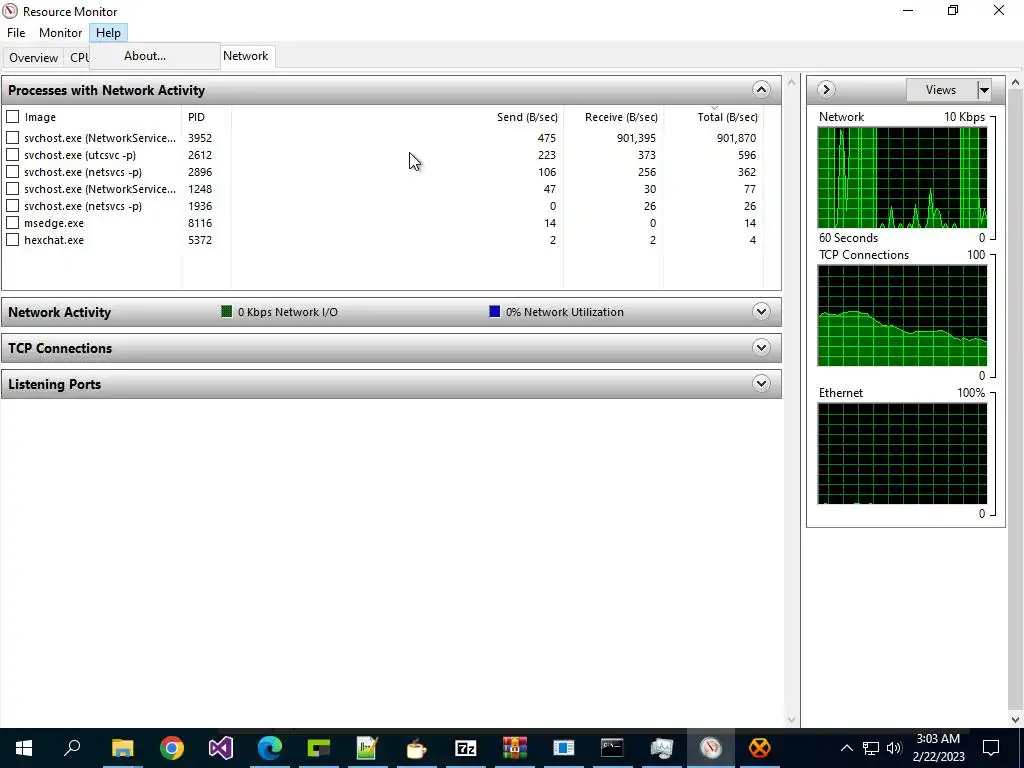1024x768 pixels.
Task: Open the orange X taskbar app
Action: (760, 748)
